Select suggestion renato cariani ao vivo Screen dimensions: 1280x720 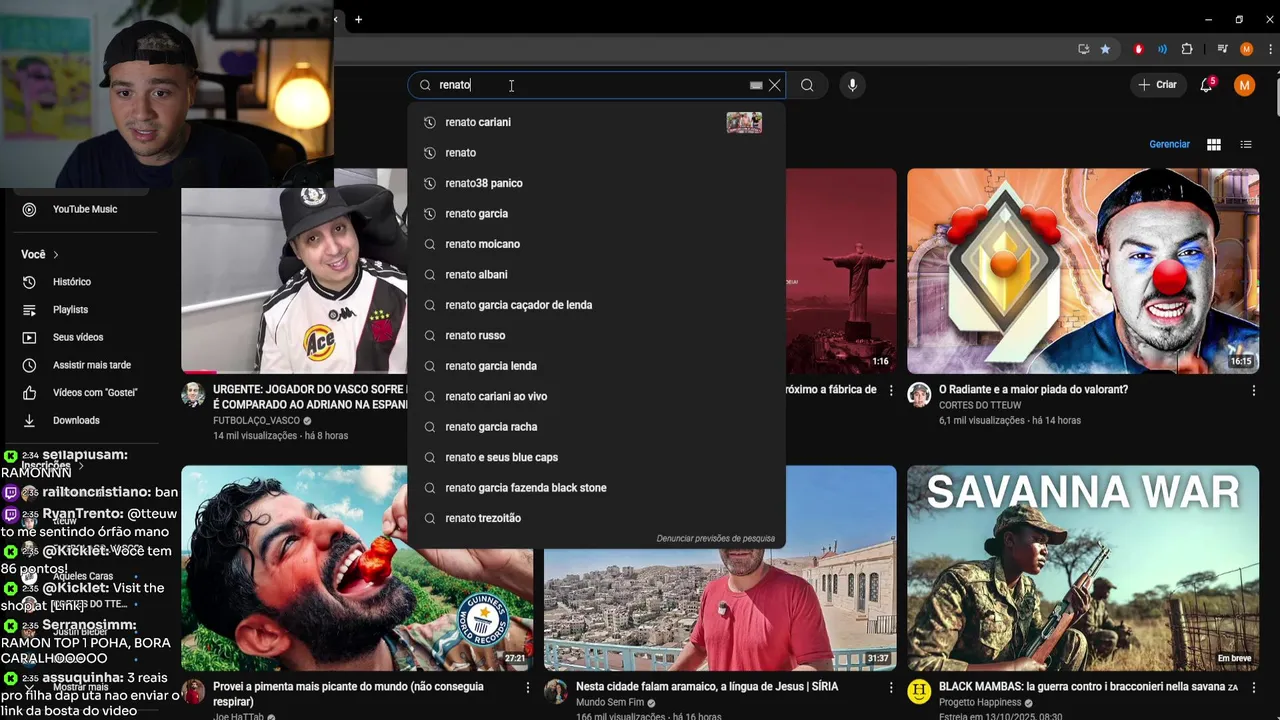pos(596,396)
